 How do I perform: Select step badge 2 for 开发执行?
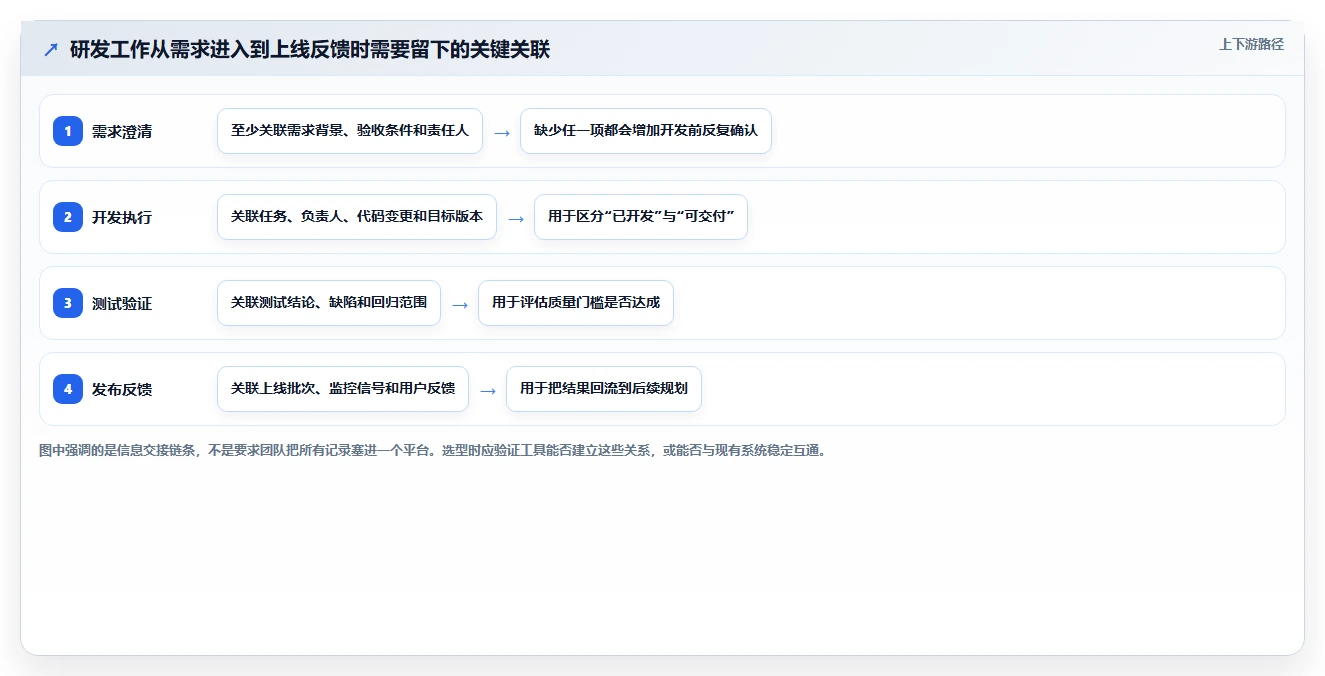click(x=68, y=217)
